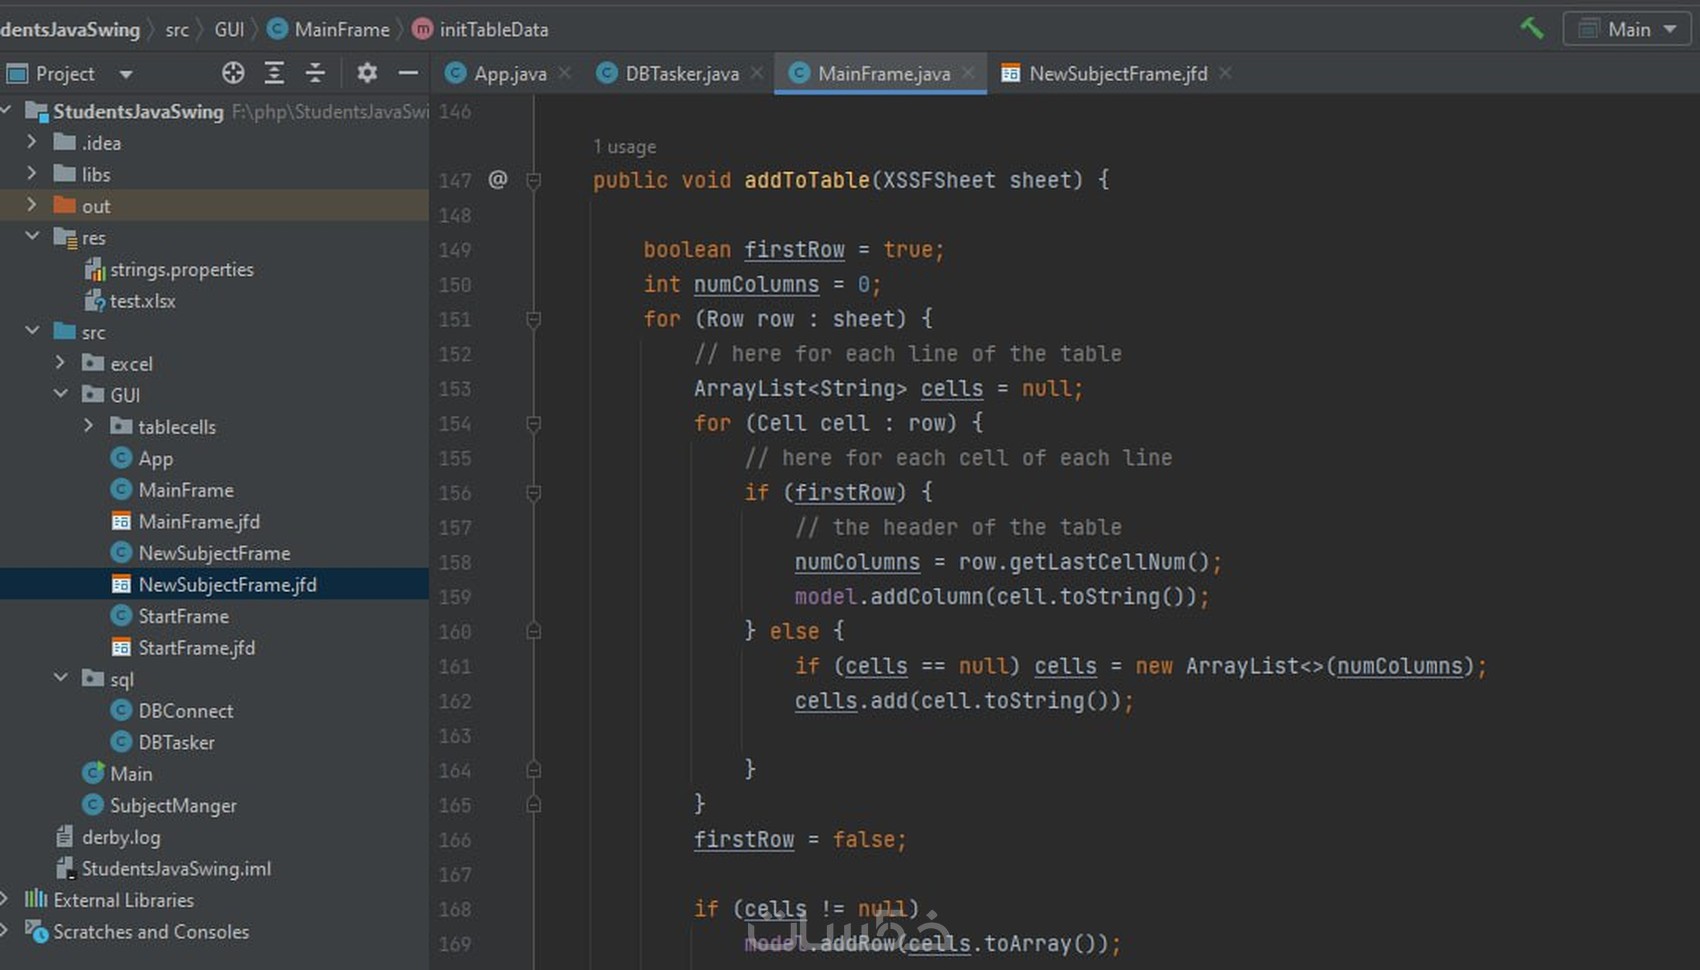Collapse the GUI package
This screenshot has height=970, width=1700.
click(x=60, y=394)
